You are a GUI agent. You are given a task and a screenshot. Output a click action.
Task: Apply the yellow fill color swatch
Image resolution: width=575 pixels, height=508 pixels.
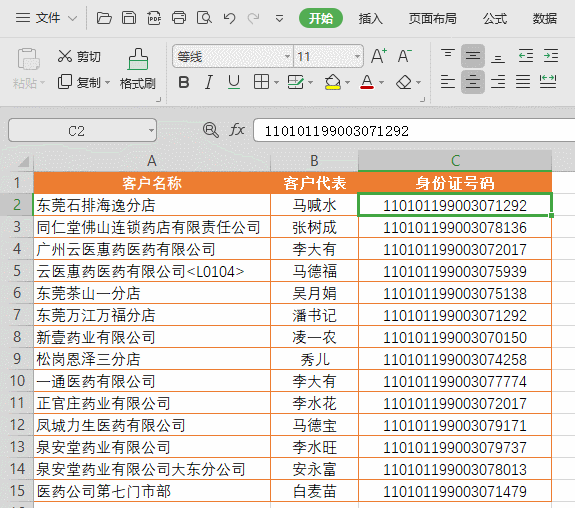point(333,83)
